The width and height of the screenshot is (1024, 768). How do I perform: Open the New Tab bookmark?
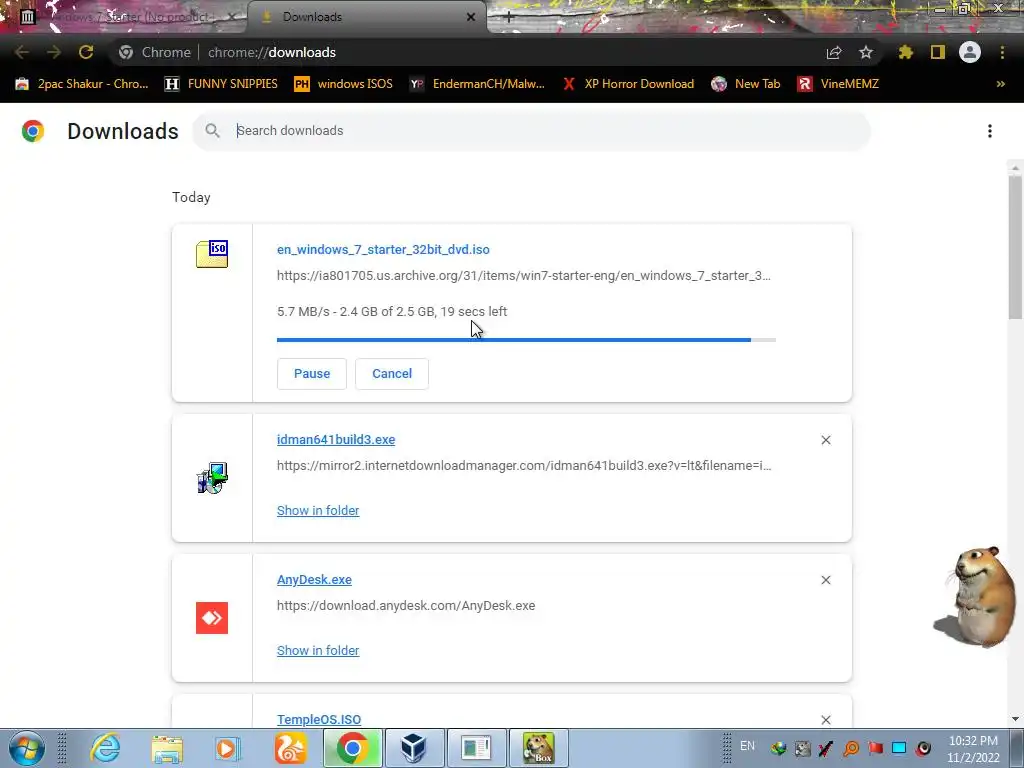pos(746,84)
